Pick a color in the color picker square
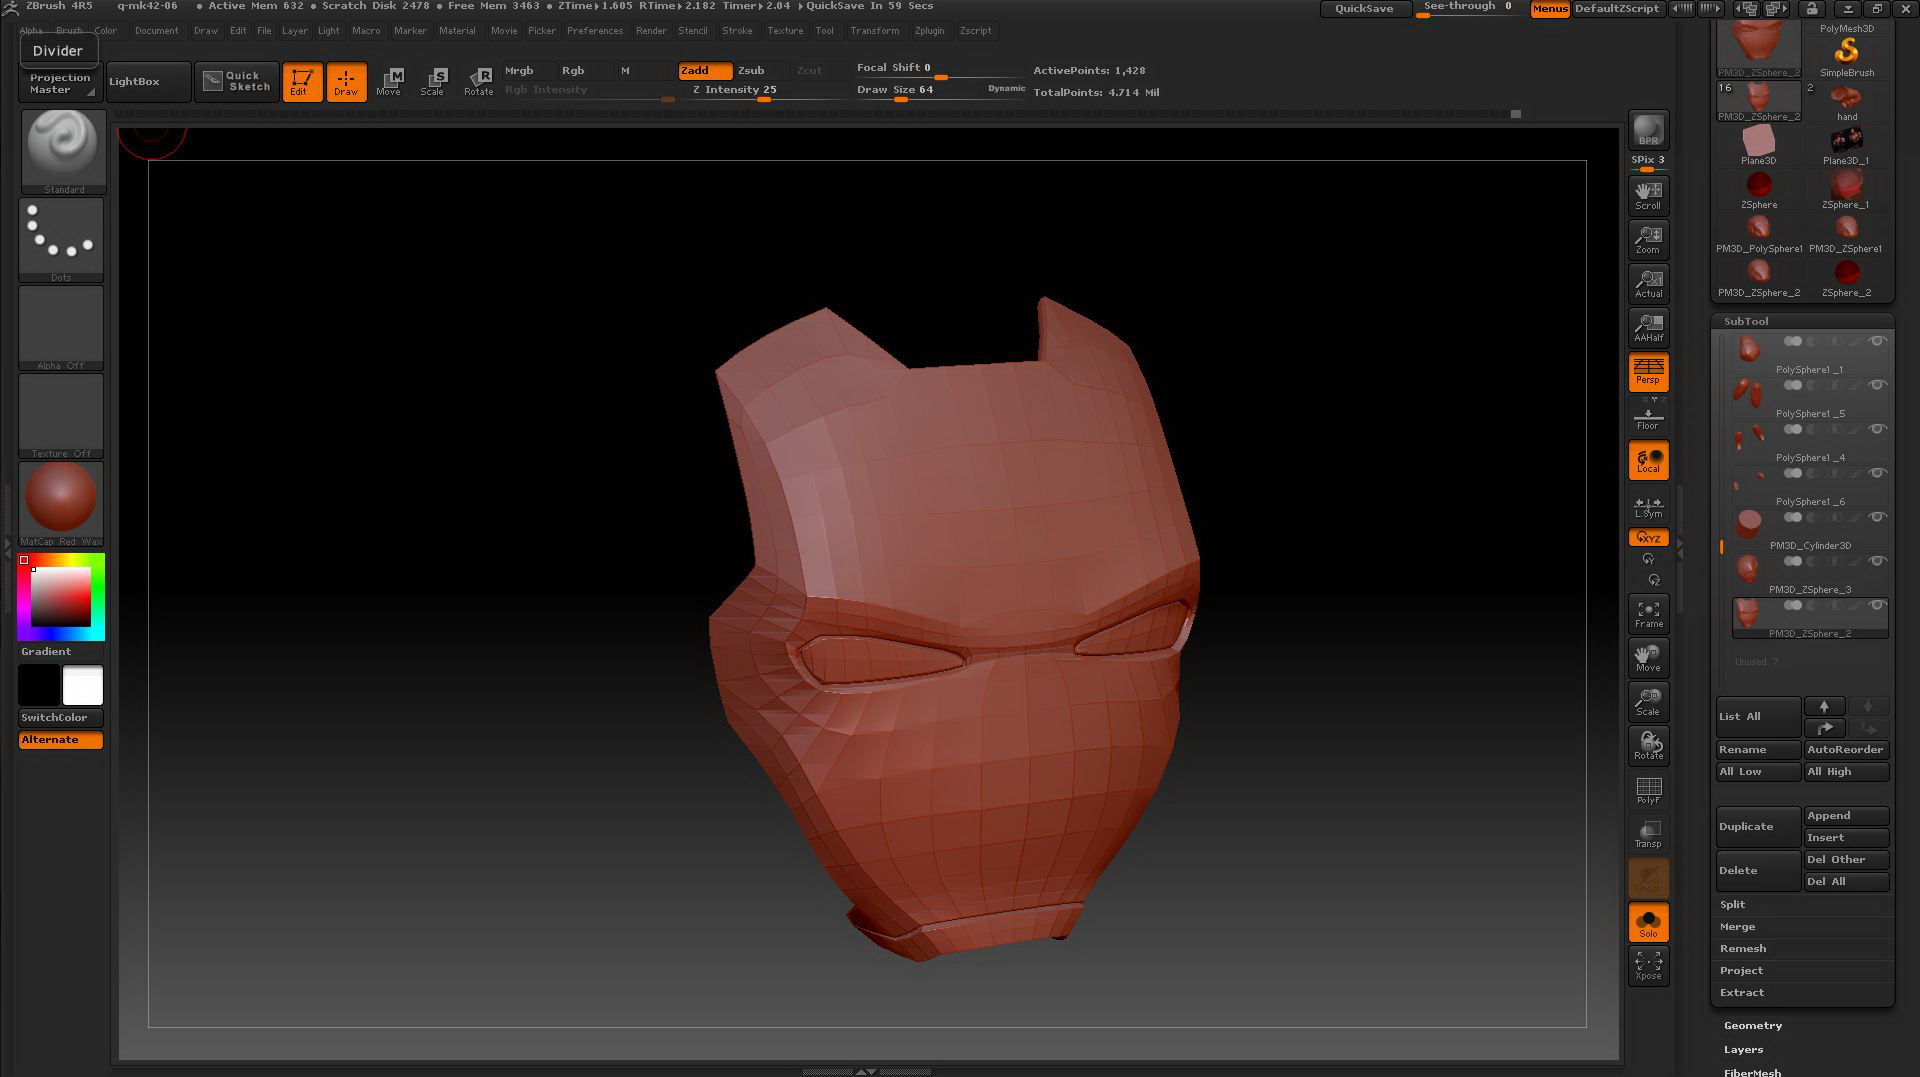 pos(60,597)
